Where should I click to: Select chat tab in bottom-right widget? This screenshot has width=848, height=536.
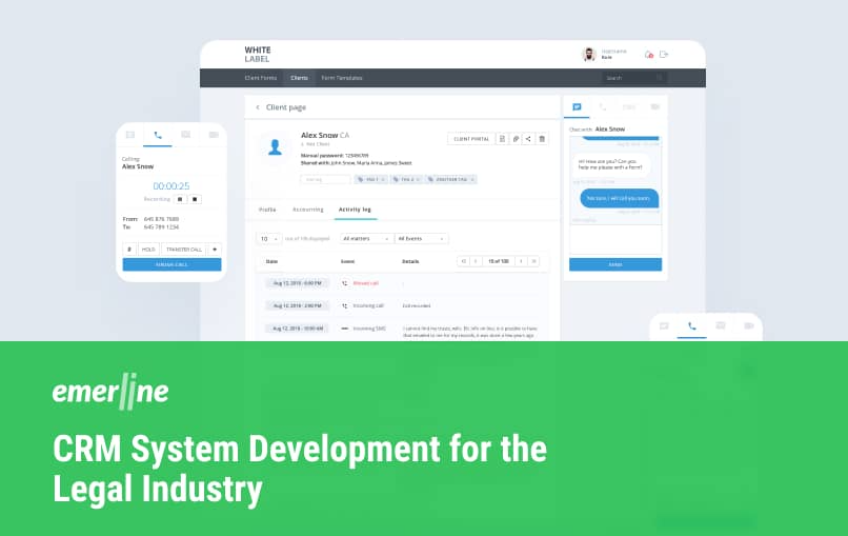[x=664, y=326]
